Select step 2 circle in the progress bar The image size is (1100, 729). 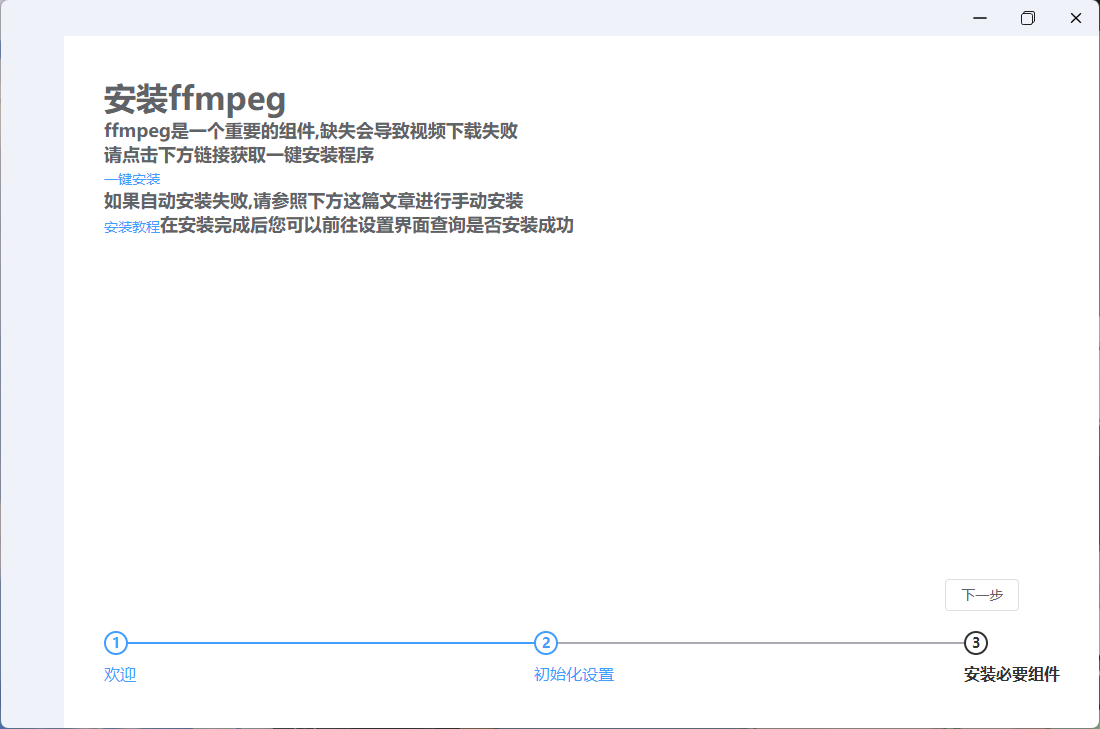[x=546, y=643]
